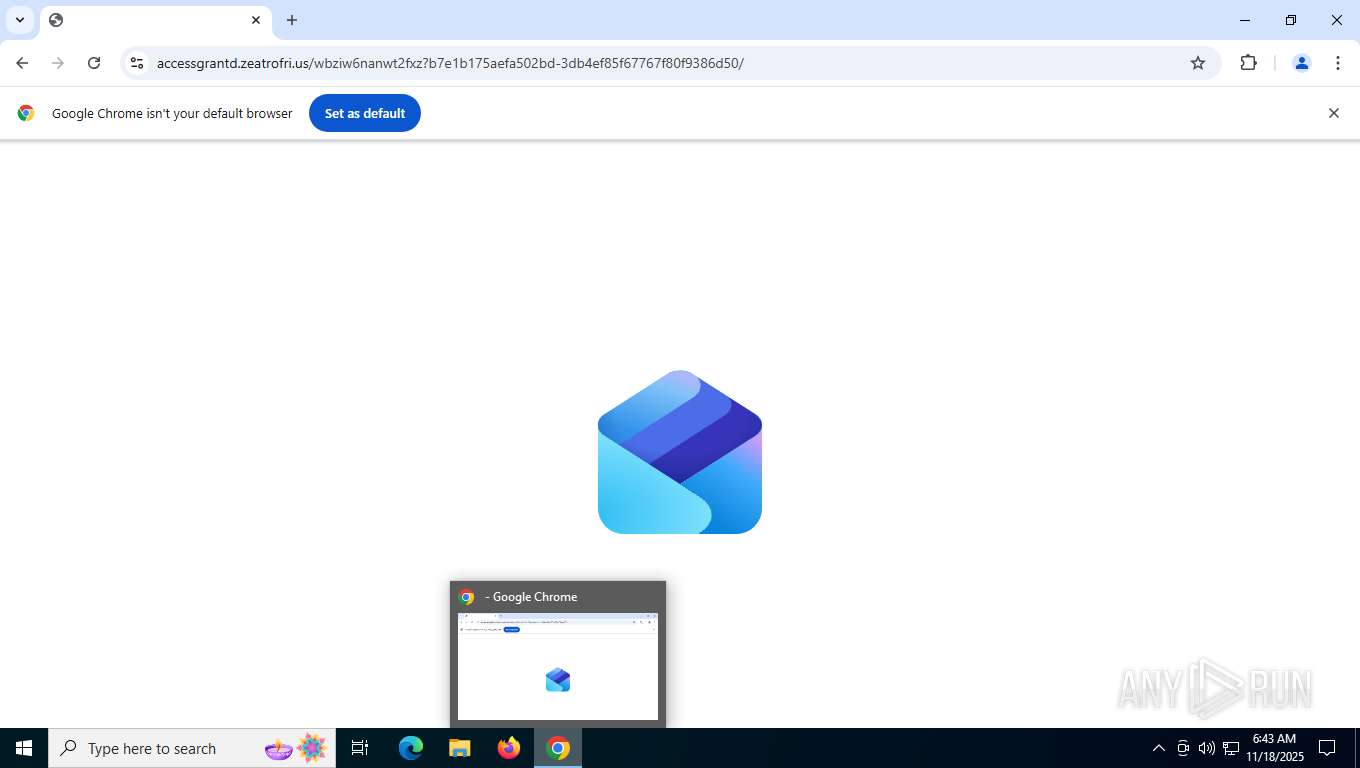Minimize the Chrome window
Viewport: 1360px width, 768px height.
[1245, 20]
